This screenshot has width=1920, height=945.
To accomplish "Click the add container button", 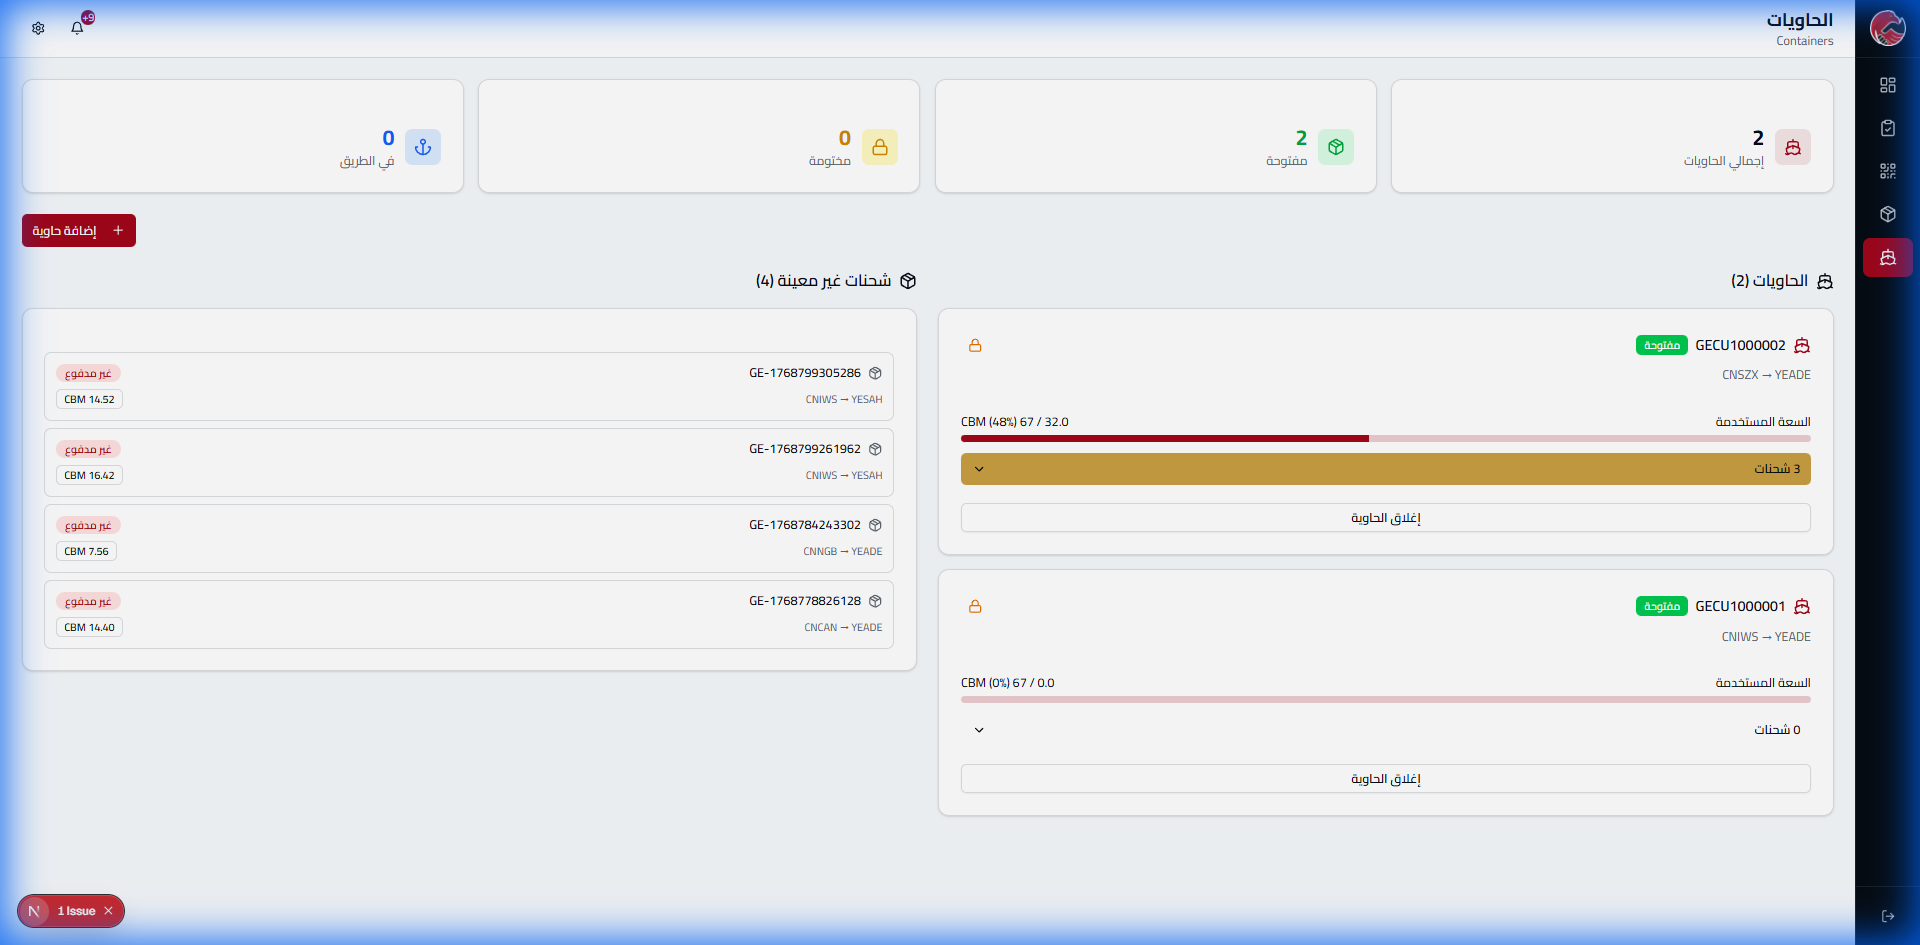I will tap(79, 231).
